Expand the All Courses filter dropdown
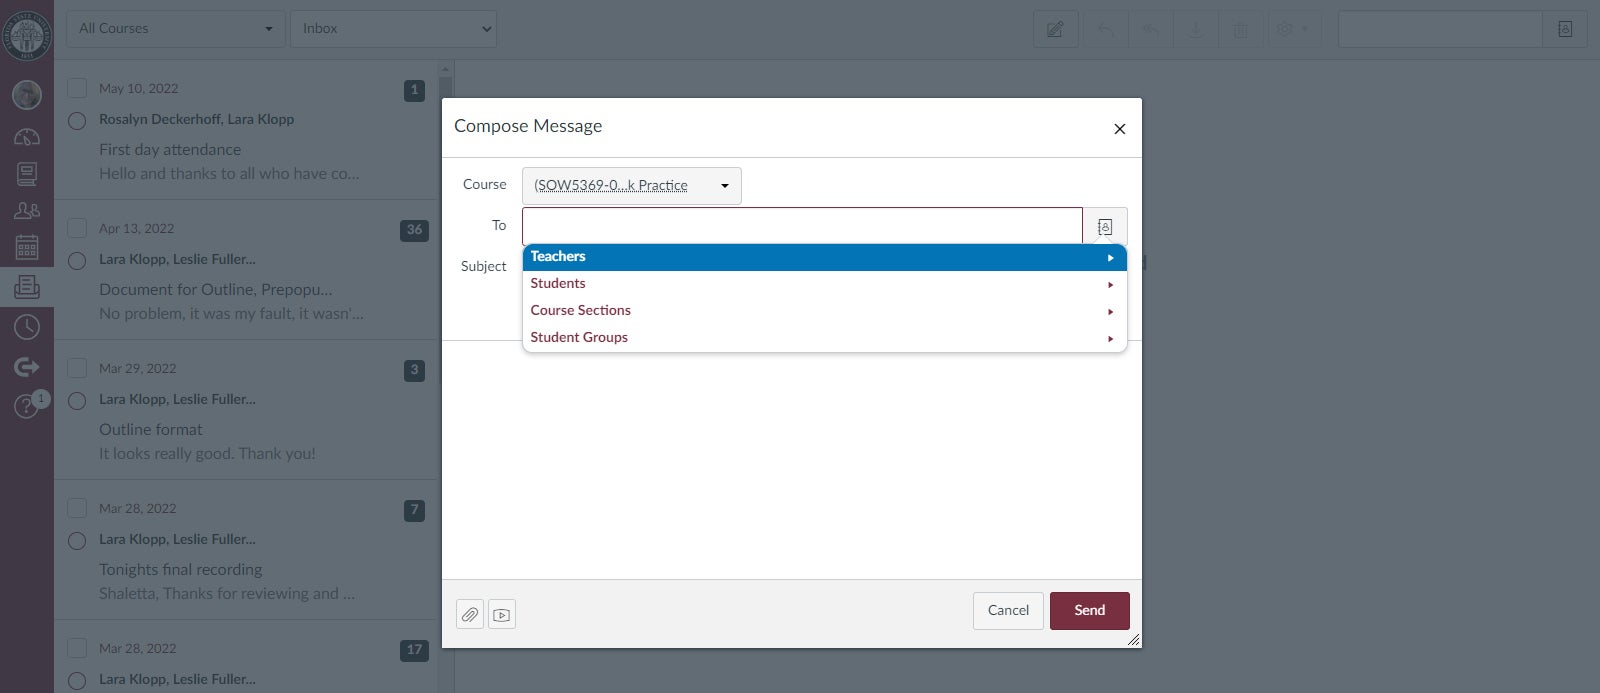Viewport: 1600px width, 693px height. point(176,29)
